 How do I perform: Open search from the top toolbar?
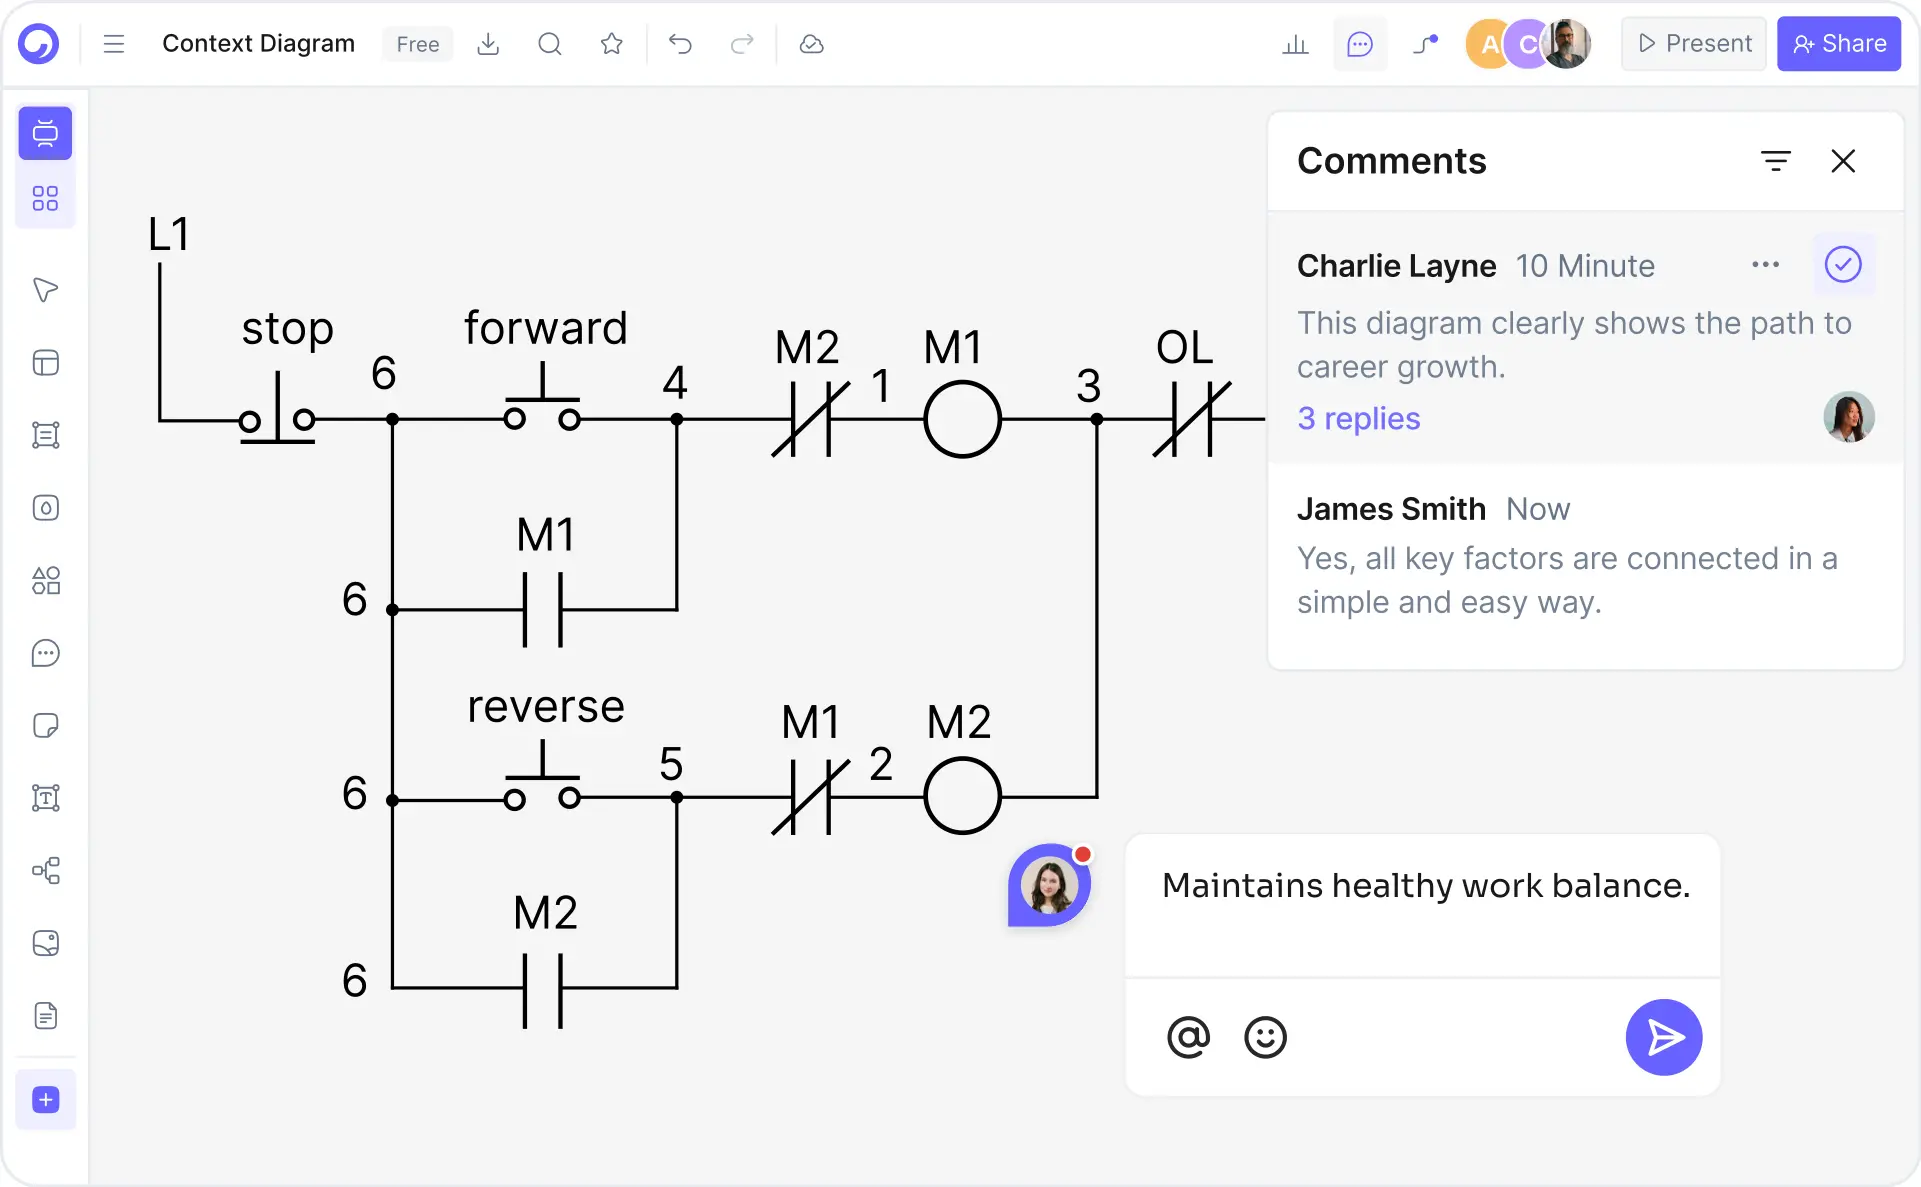pos(549,44)
